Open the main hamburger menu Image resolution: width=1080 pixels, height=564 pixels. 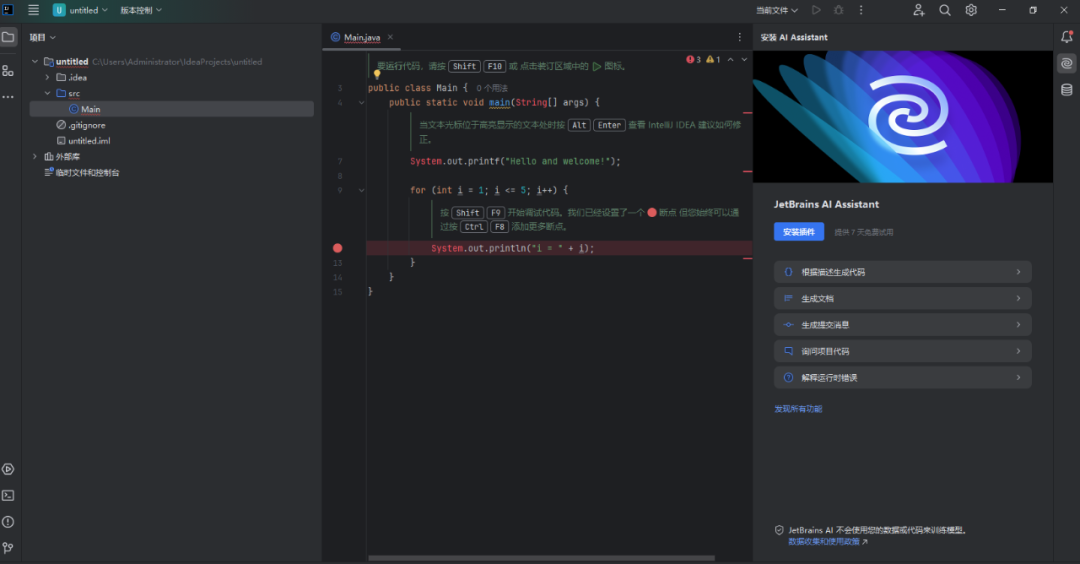pyautogui.click(x=33, y=10)
